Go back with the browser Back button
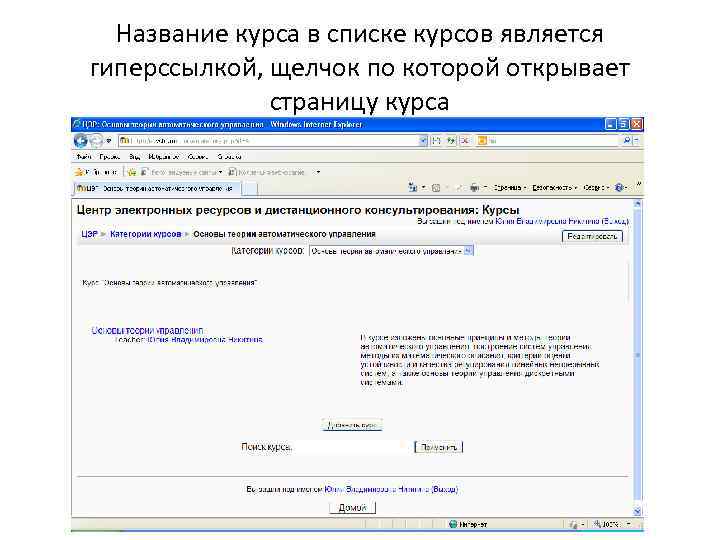This screenshot has width=720, height=540. point(81,141)
